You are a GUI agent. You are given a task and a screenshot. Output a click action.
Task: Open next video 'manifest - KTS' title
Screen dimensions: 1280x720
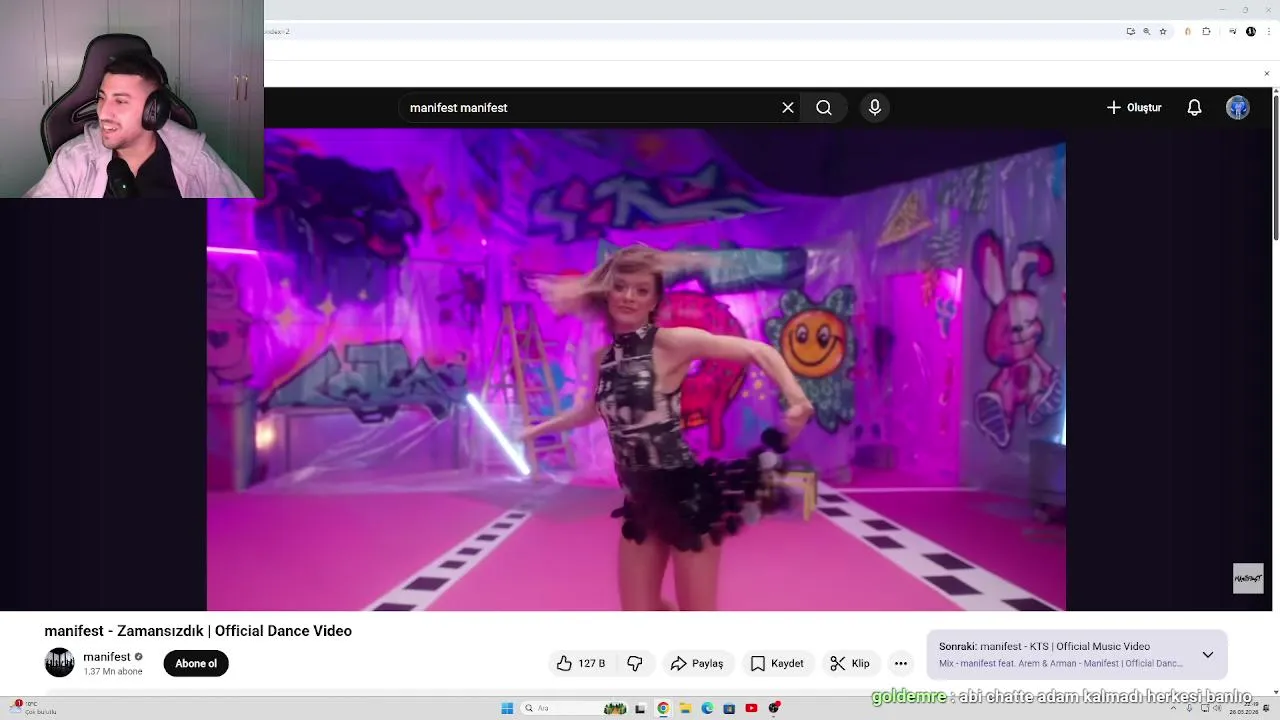pos(1065,647)
